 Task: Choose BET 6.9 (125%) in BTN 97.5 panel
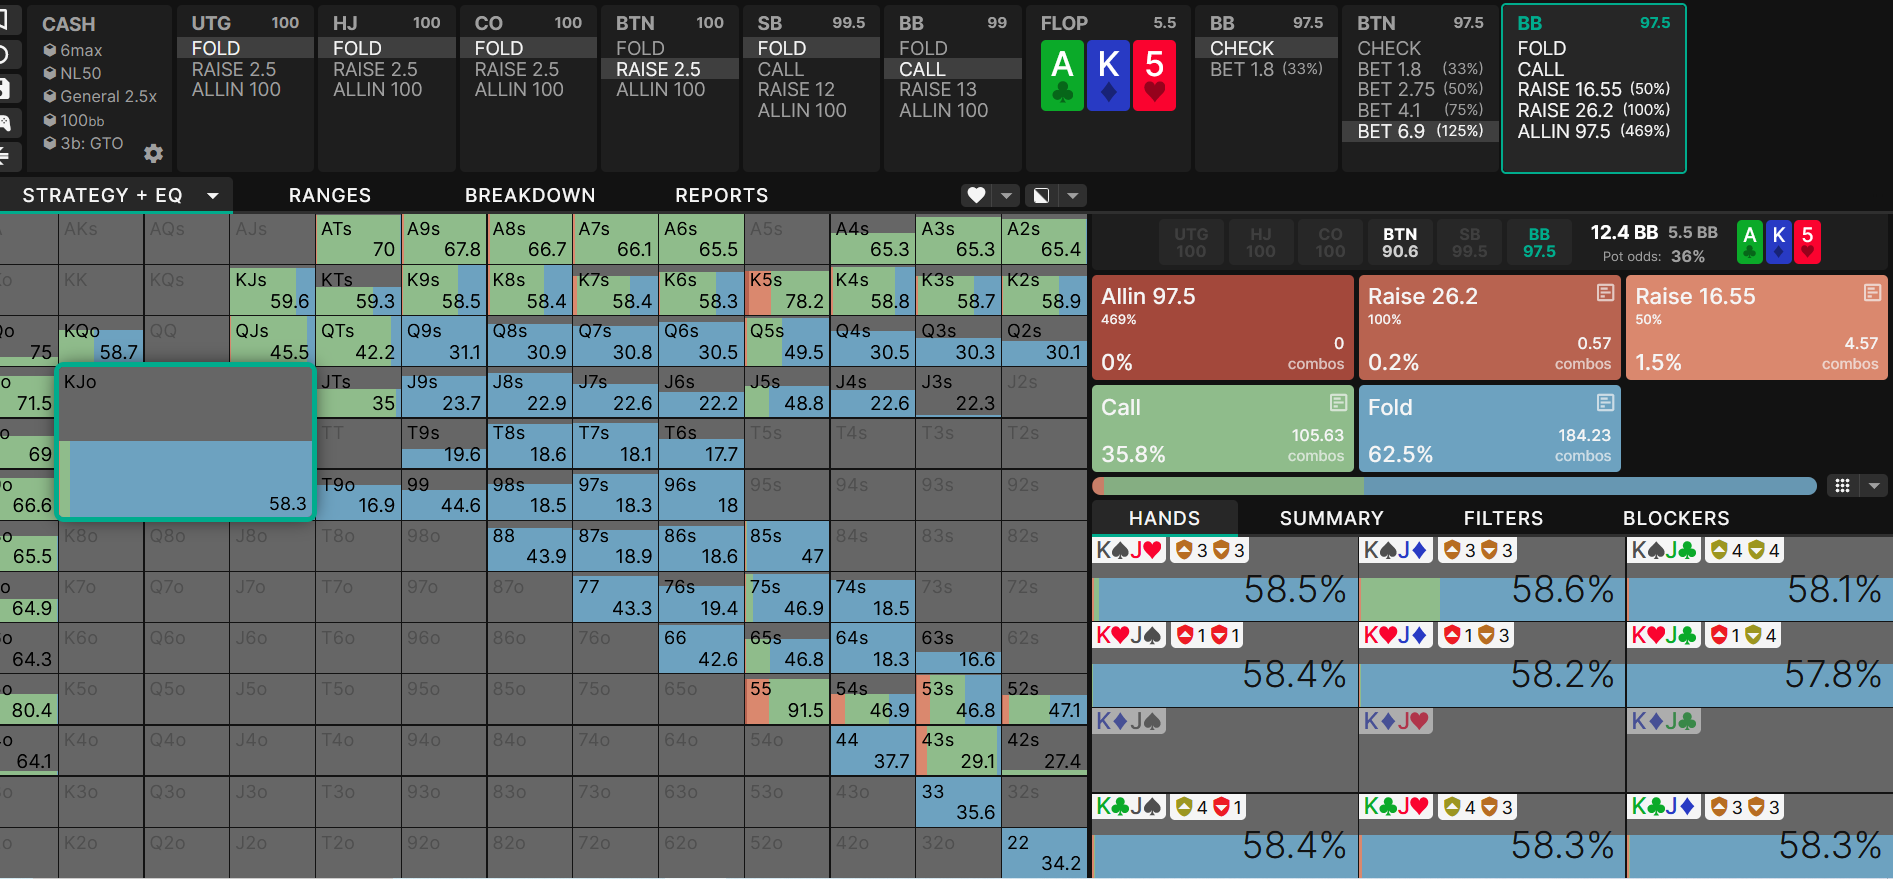click(x=1420, y=131)
